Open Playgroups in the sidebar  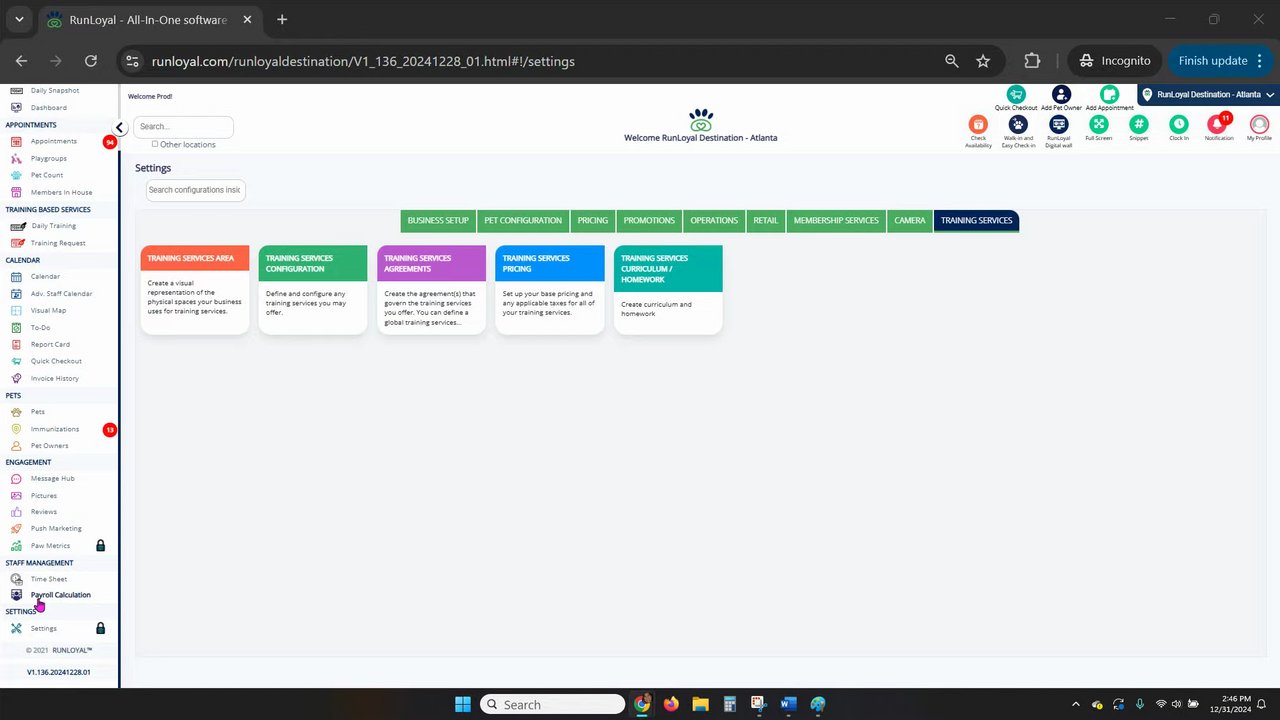pyautogui.click(x=48, y=158)
